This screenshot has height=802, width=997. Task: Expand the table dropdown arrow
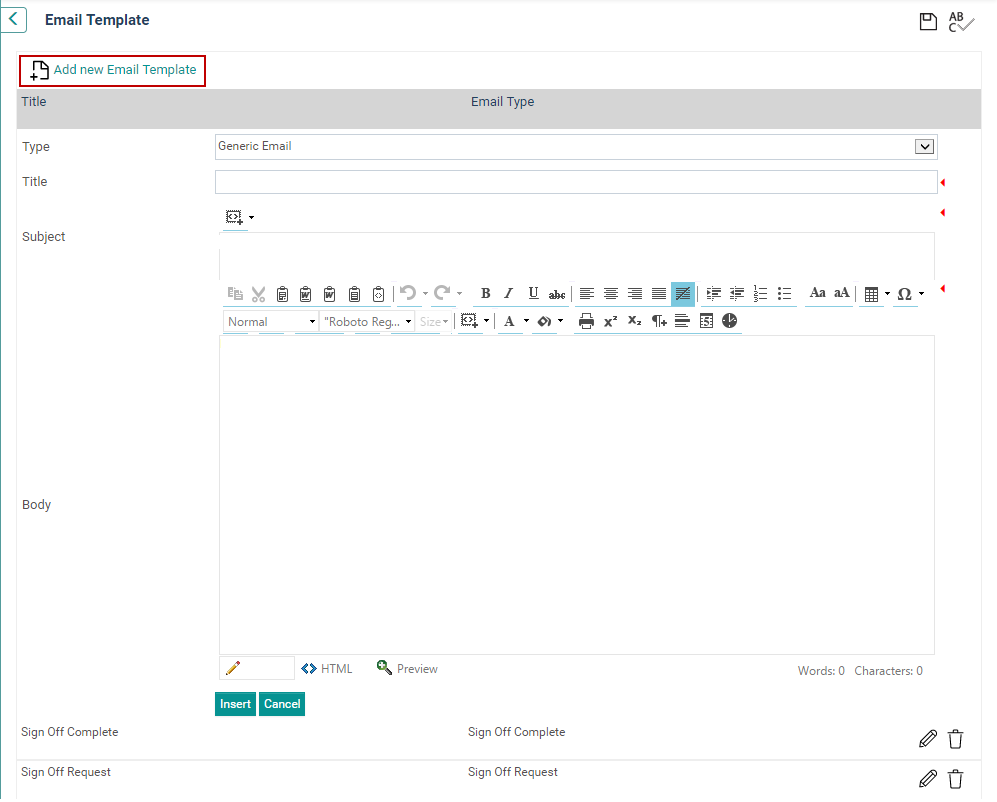click(x=888, y=294)
